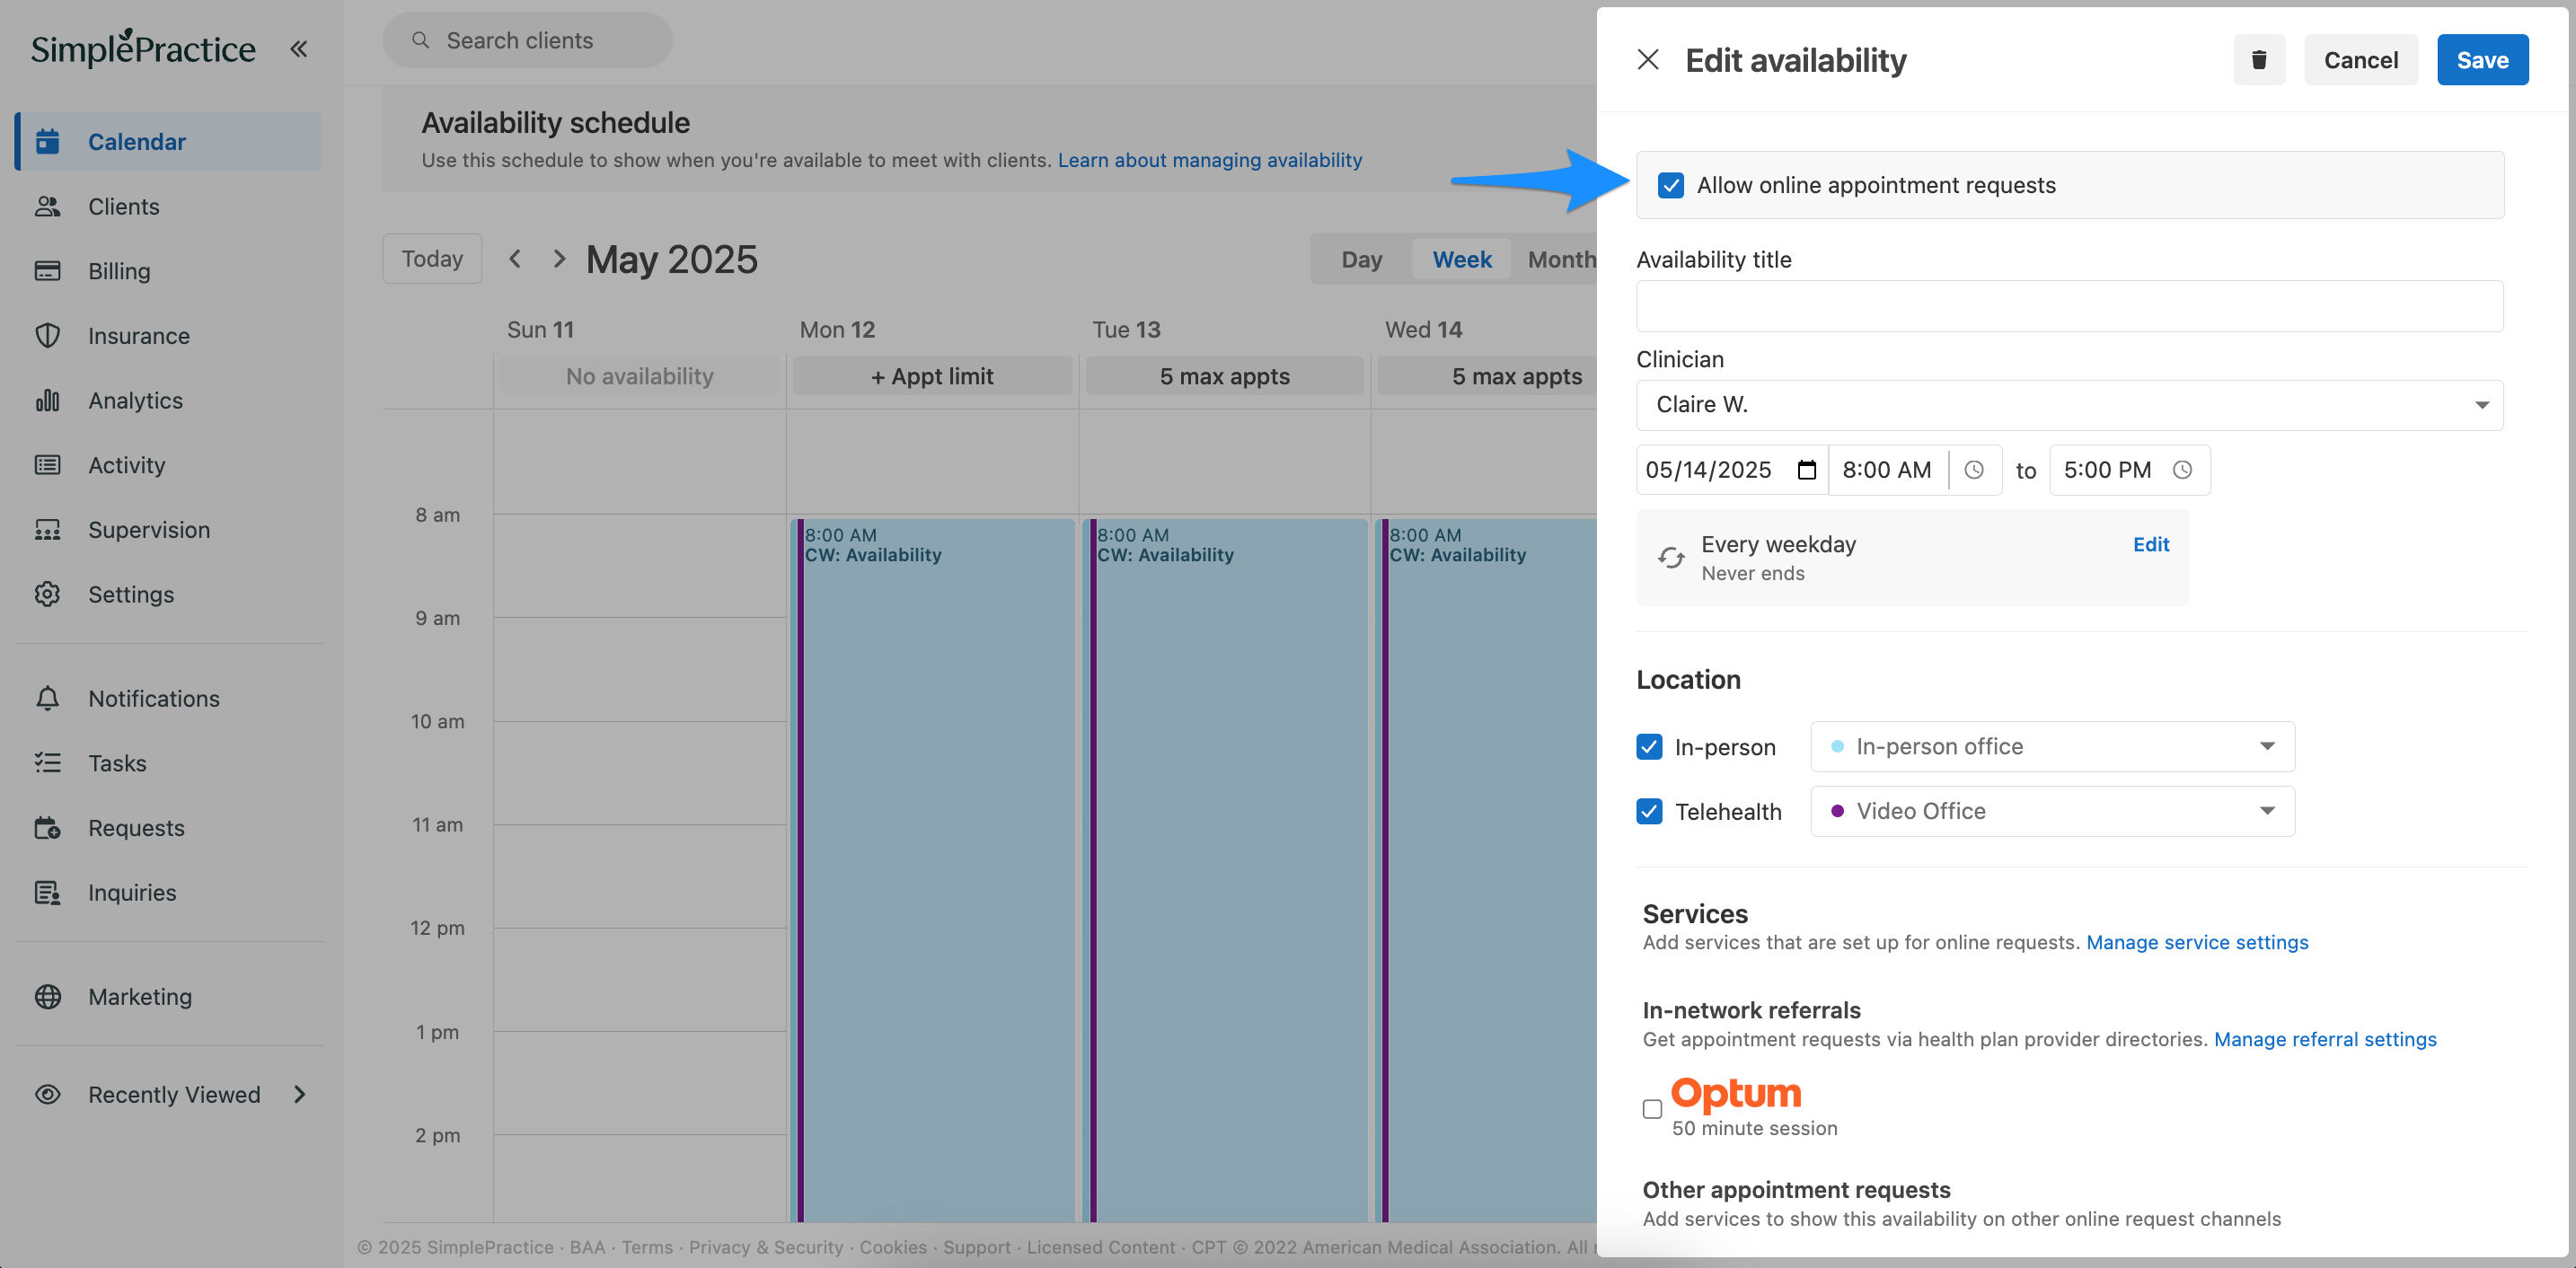Click the Notifications bell icon
The width and height of the screenshot is (2576, 1268).
(47, 698)
